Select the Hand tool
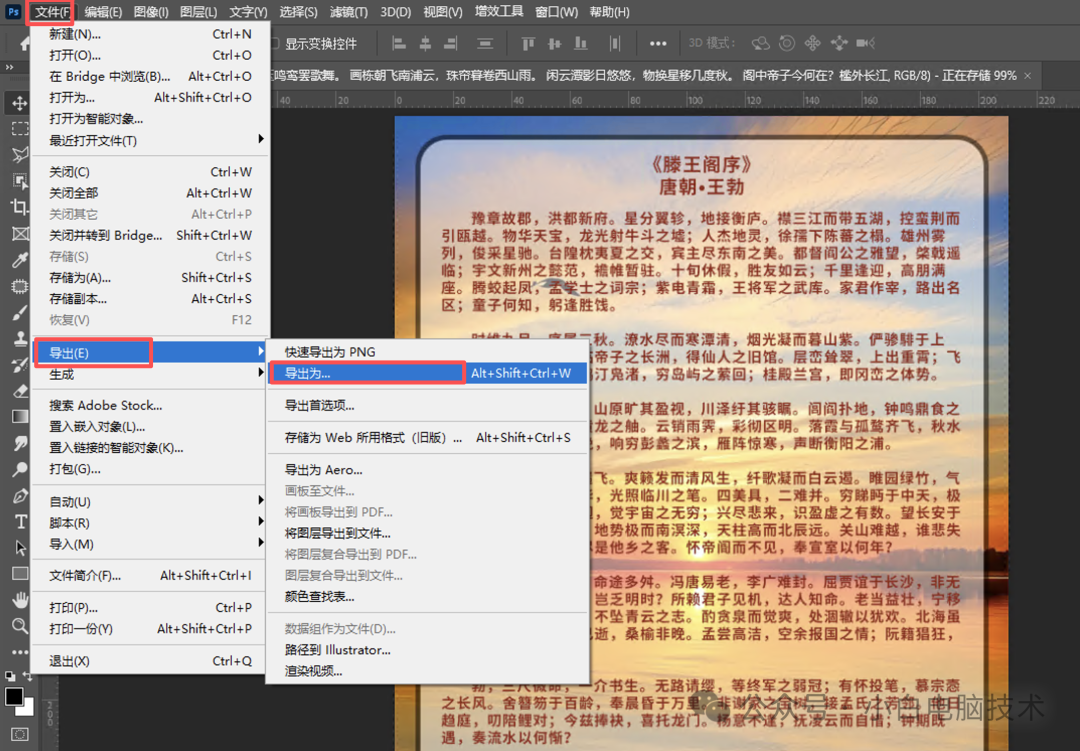1080x751 pixels. pos(19,599)
